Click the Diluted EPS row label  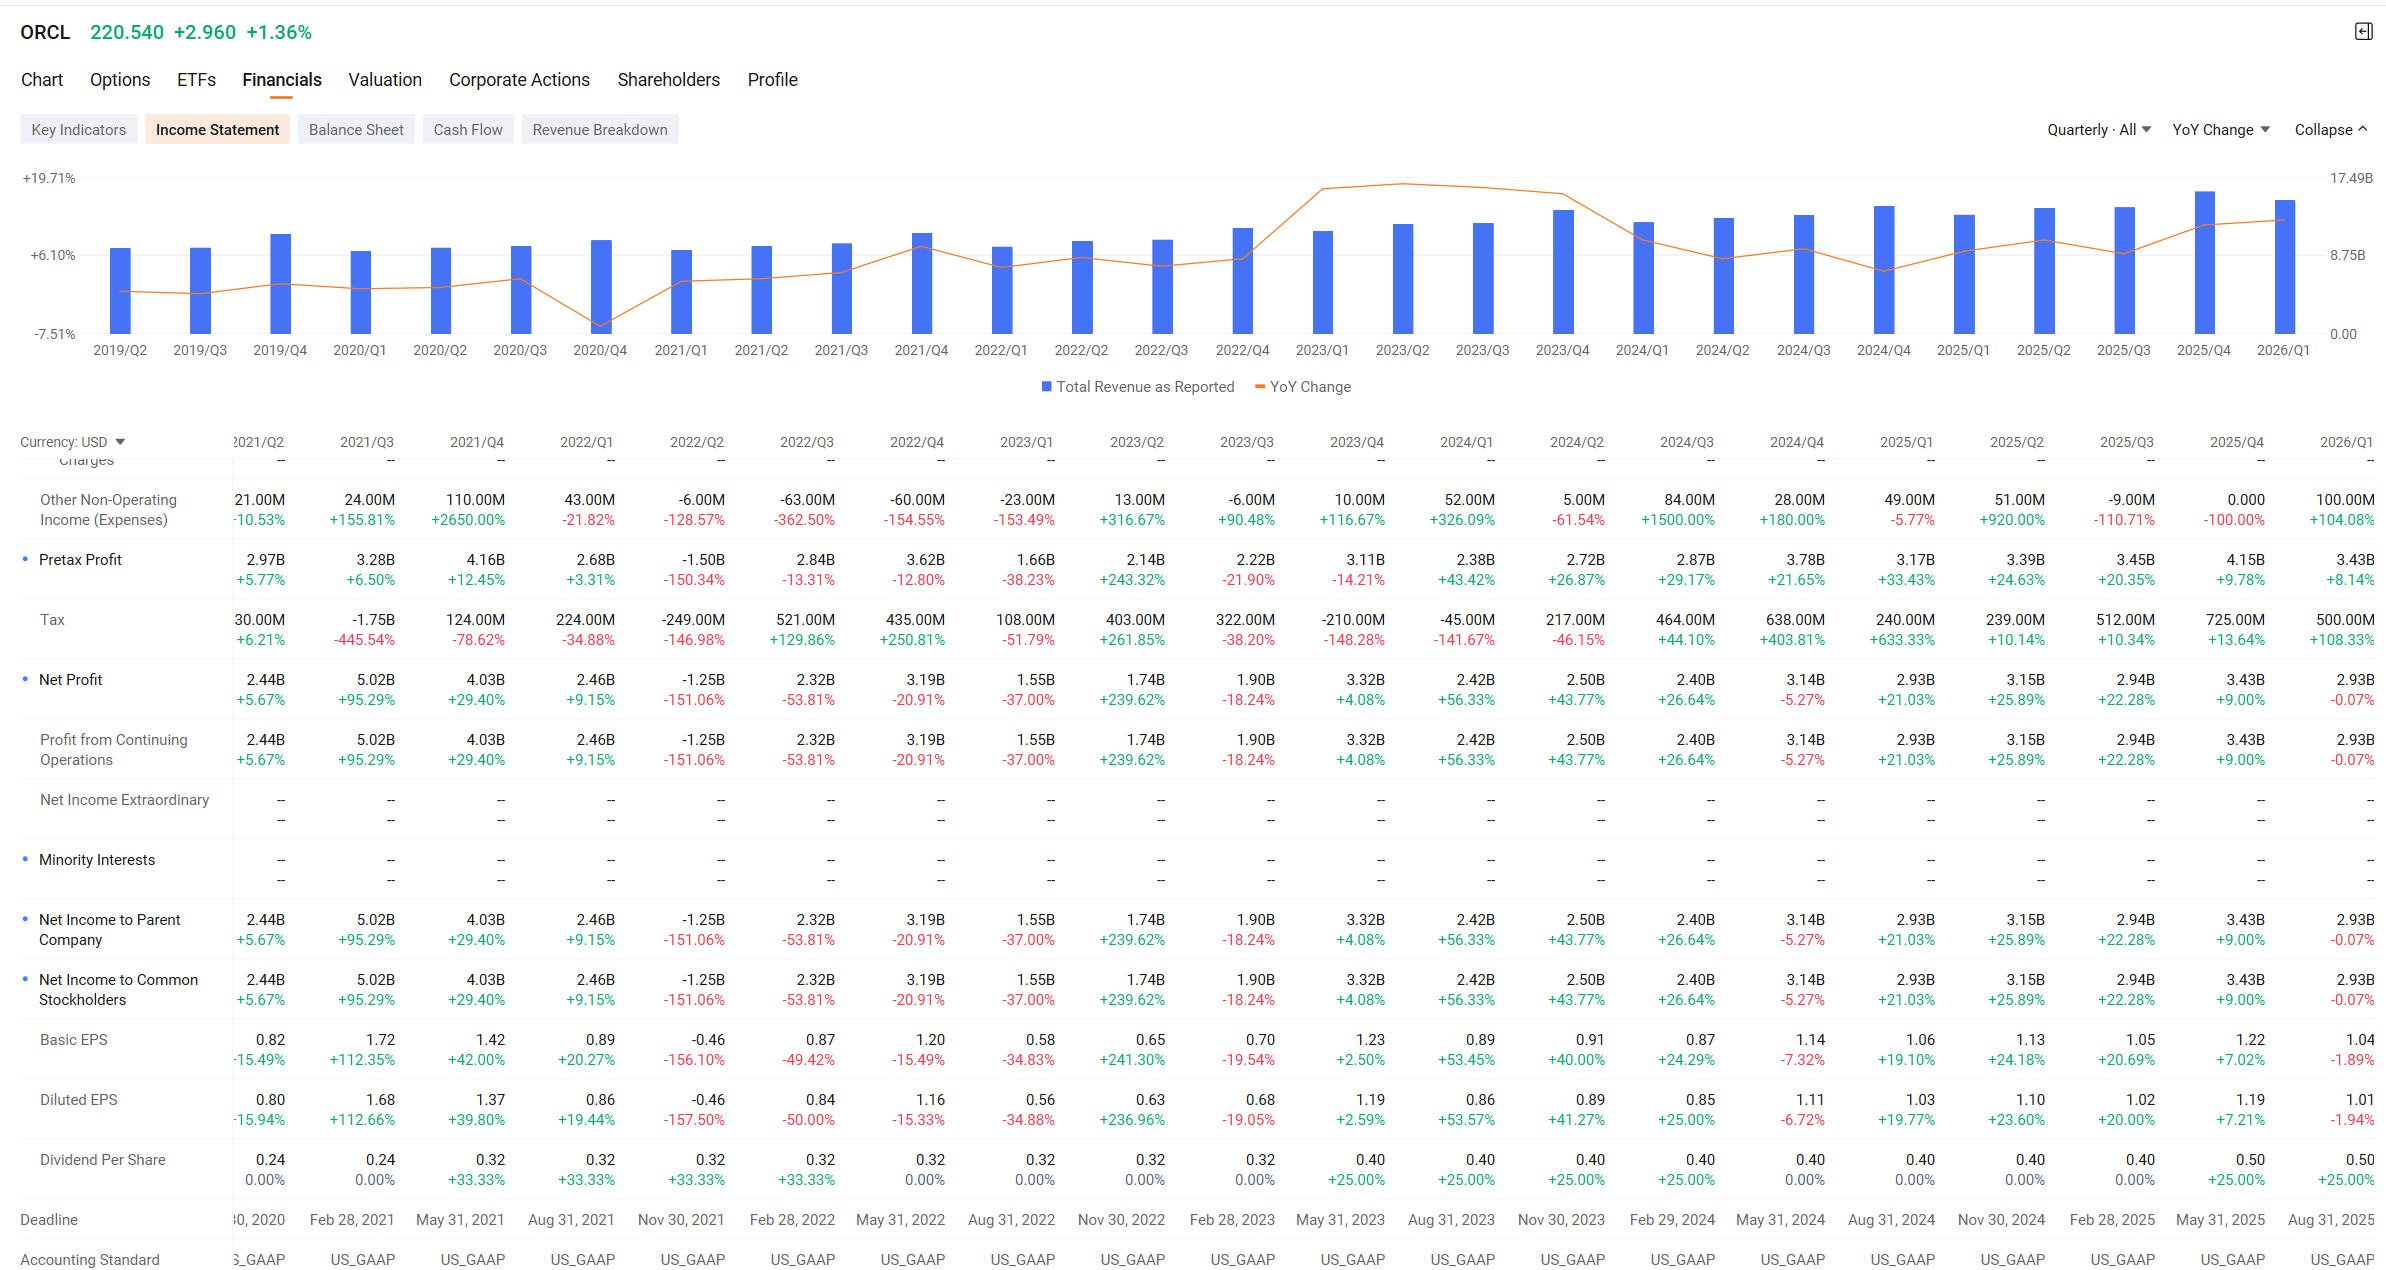click(79, 1100)
